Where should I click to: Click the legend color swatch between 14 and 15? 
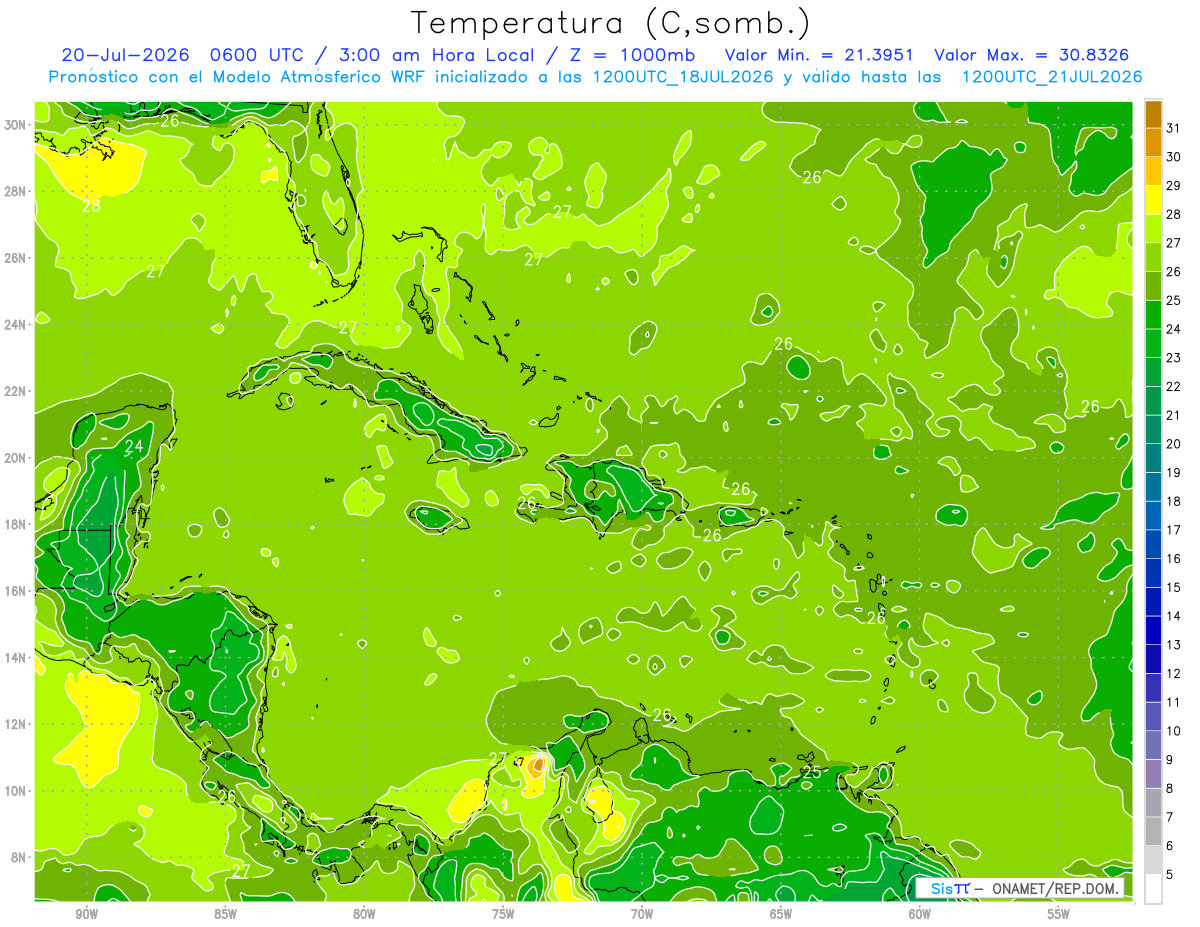[x=1153, y=601]
